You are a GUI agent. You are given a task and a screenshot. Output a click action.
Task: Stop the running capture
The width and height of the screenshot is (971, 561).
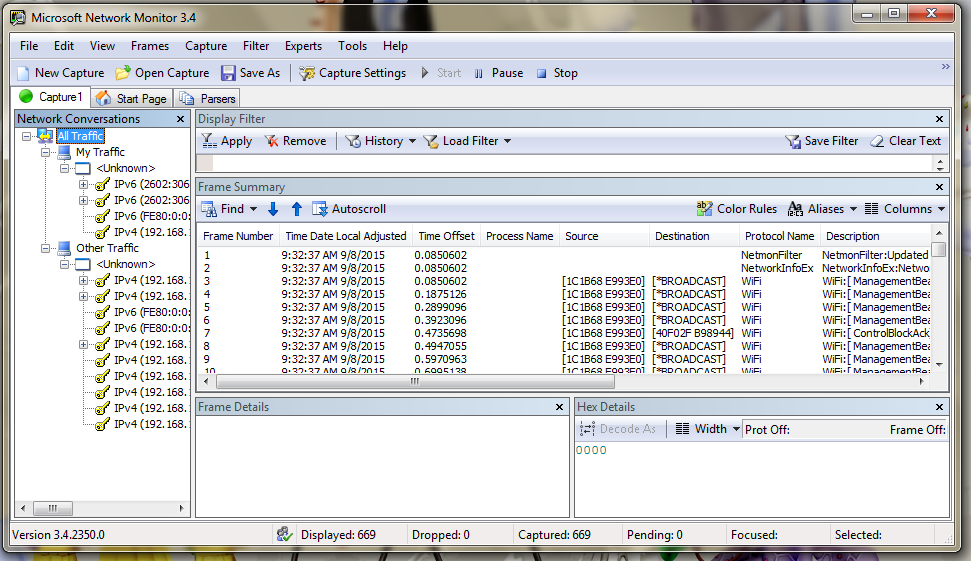[557, 73]
